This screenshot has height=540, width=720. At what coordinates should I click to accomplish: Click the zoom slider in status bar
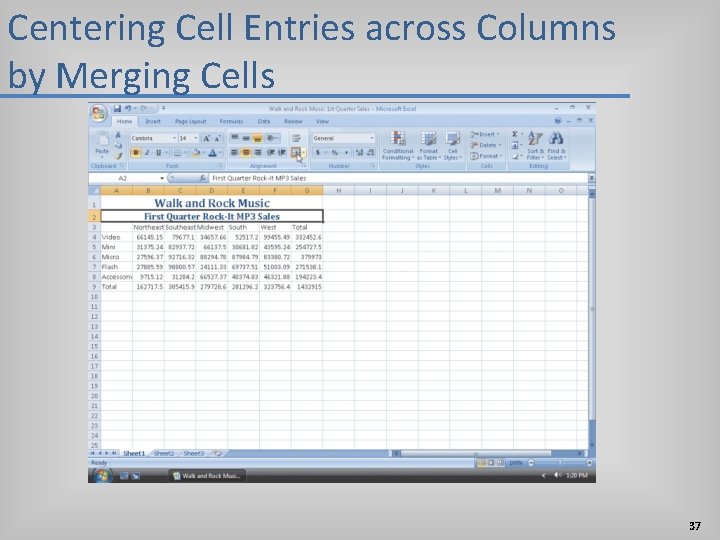coord(560,462)
